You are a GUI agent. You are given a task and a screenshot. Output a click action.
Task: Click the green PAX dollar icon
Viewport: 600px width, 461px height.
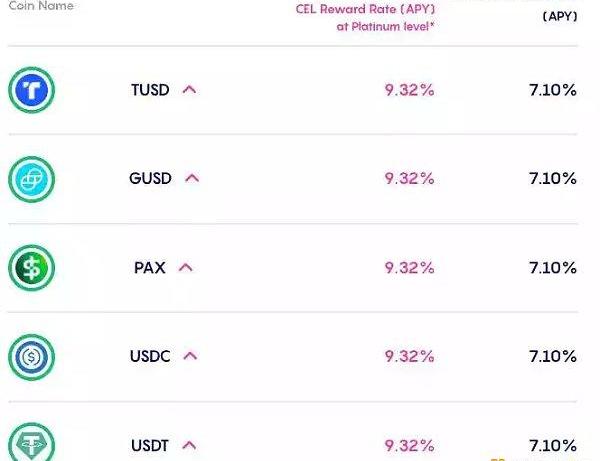(x=31, y=268)
